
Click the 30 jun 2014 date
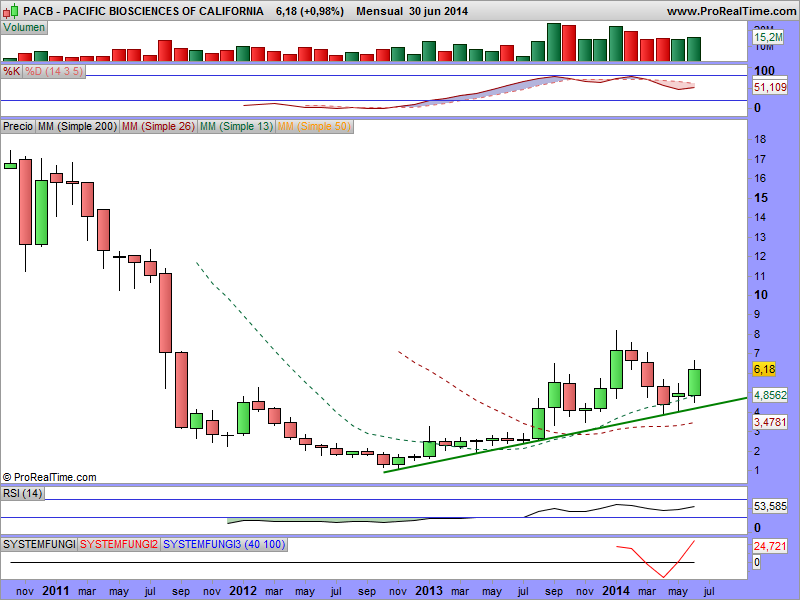438,11
